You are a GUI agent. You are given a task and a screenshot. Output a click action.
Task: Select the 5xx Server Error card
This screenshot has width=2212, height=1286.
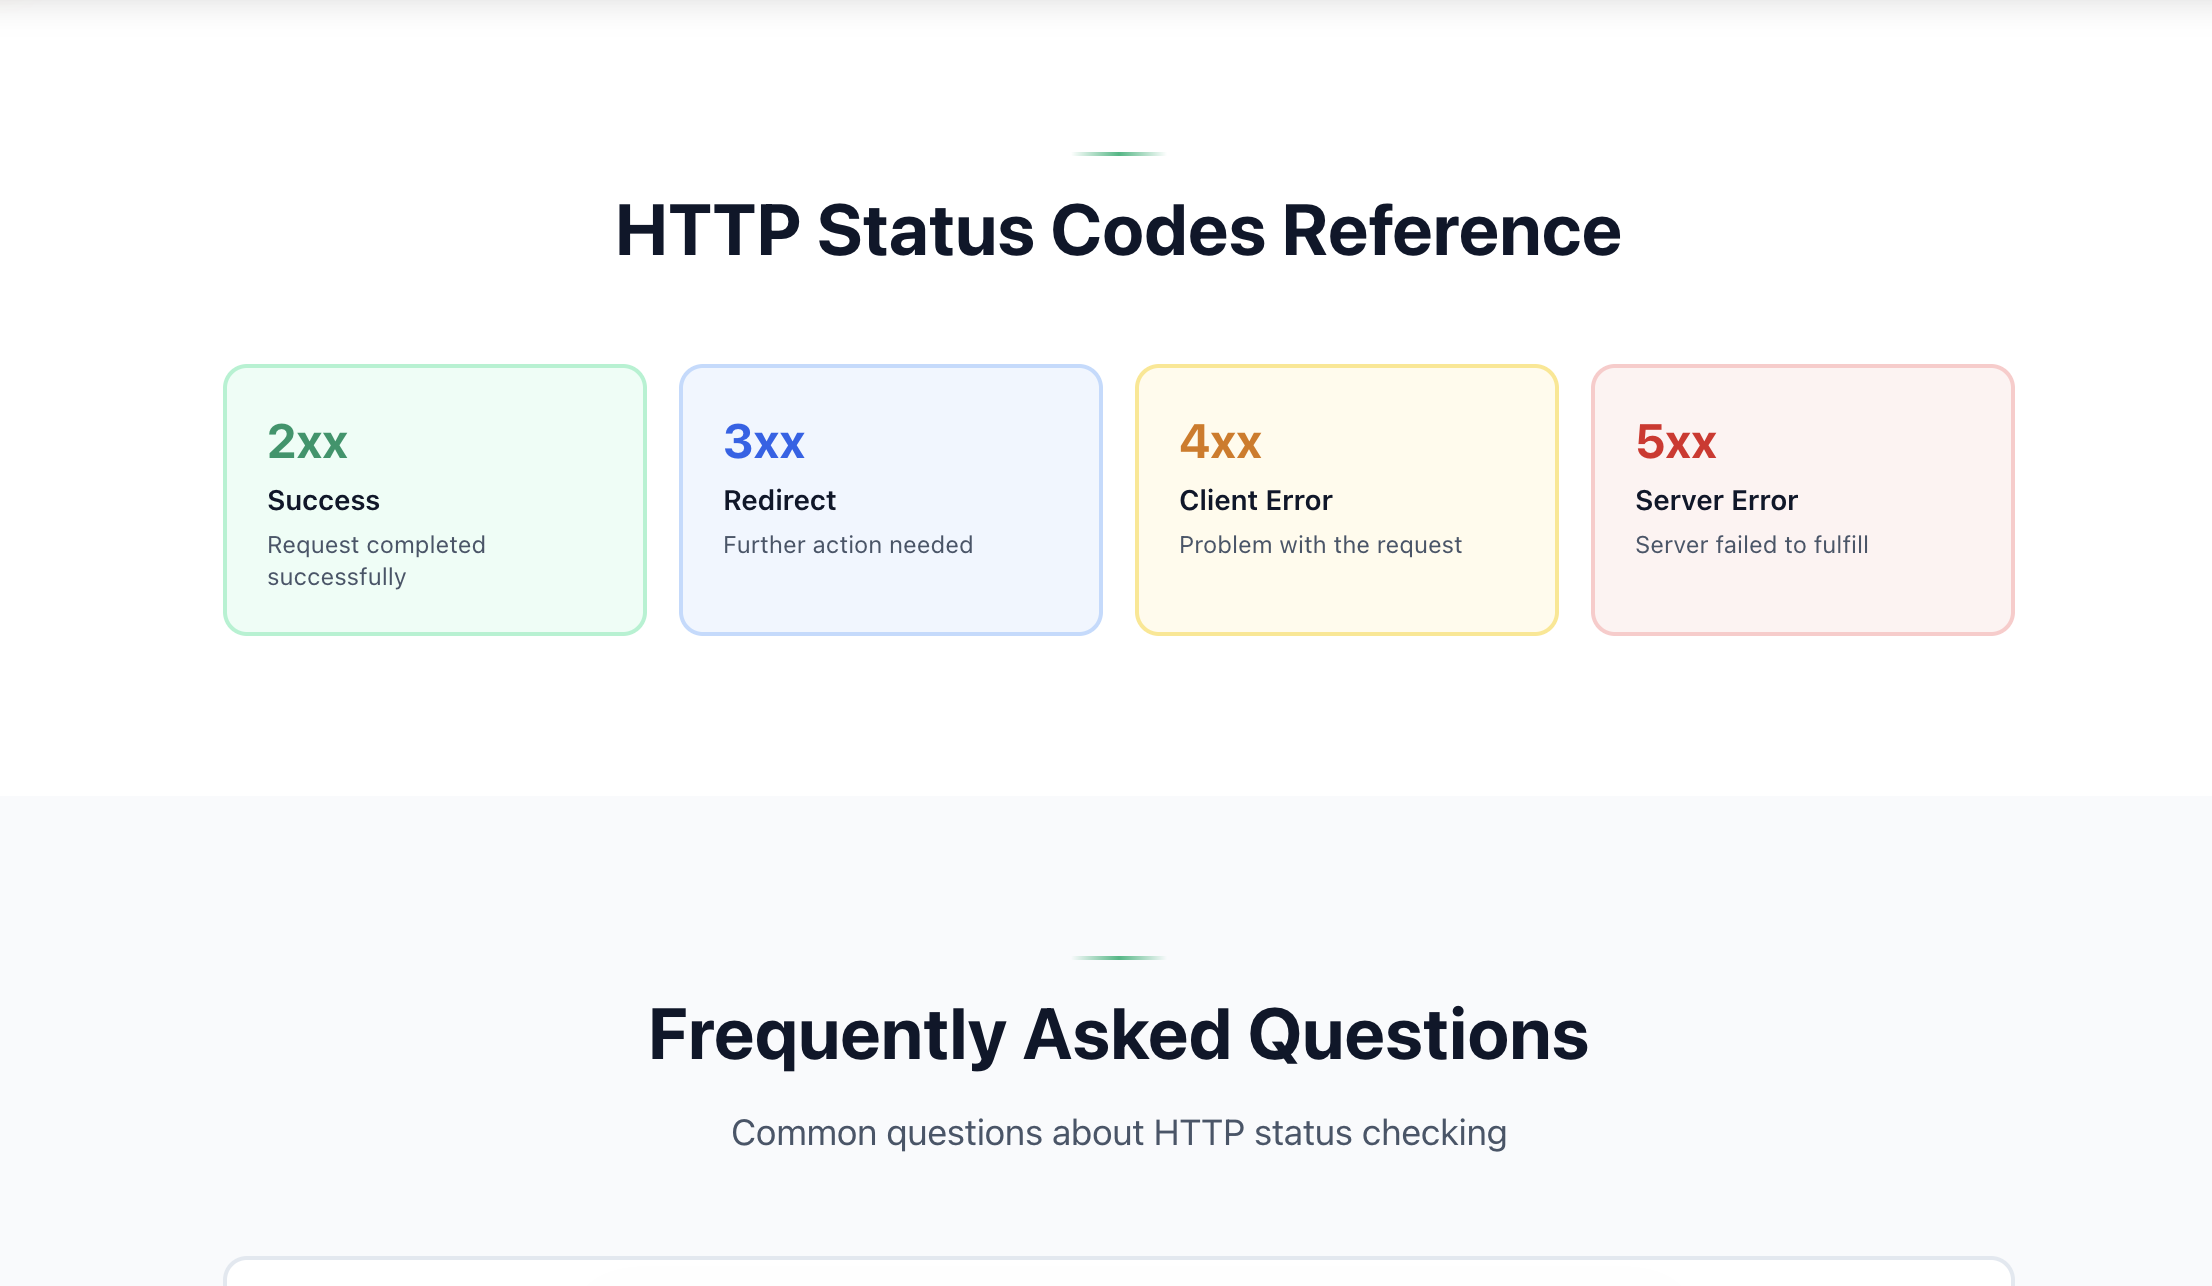coord(1802,497)
